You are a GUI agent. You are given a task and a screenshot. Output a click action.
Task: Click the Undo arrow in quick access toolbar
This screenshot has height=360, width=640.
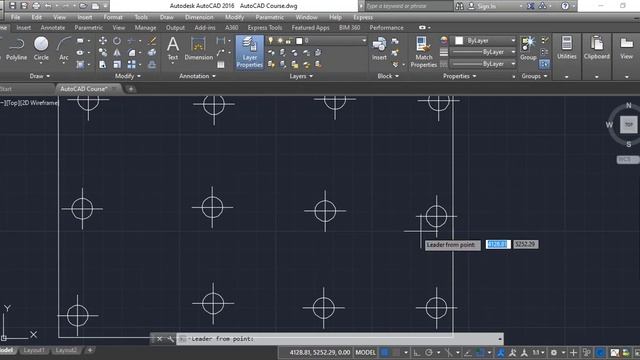click(48, 6)
